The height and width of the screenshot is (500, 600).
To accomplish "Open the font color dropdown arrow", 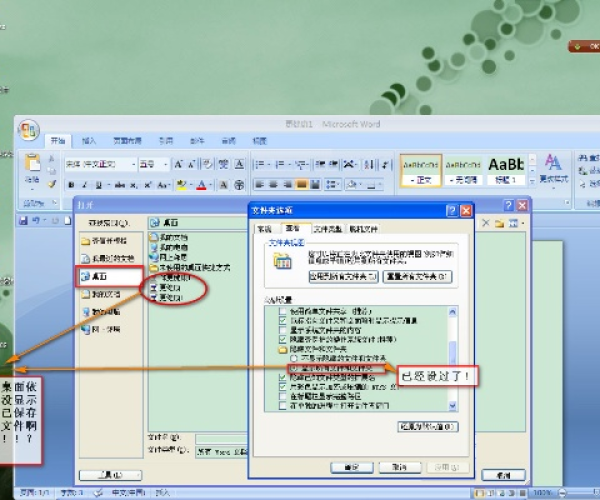I will point(210,185).
